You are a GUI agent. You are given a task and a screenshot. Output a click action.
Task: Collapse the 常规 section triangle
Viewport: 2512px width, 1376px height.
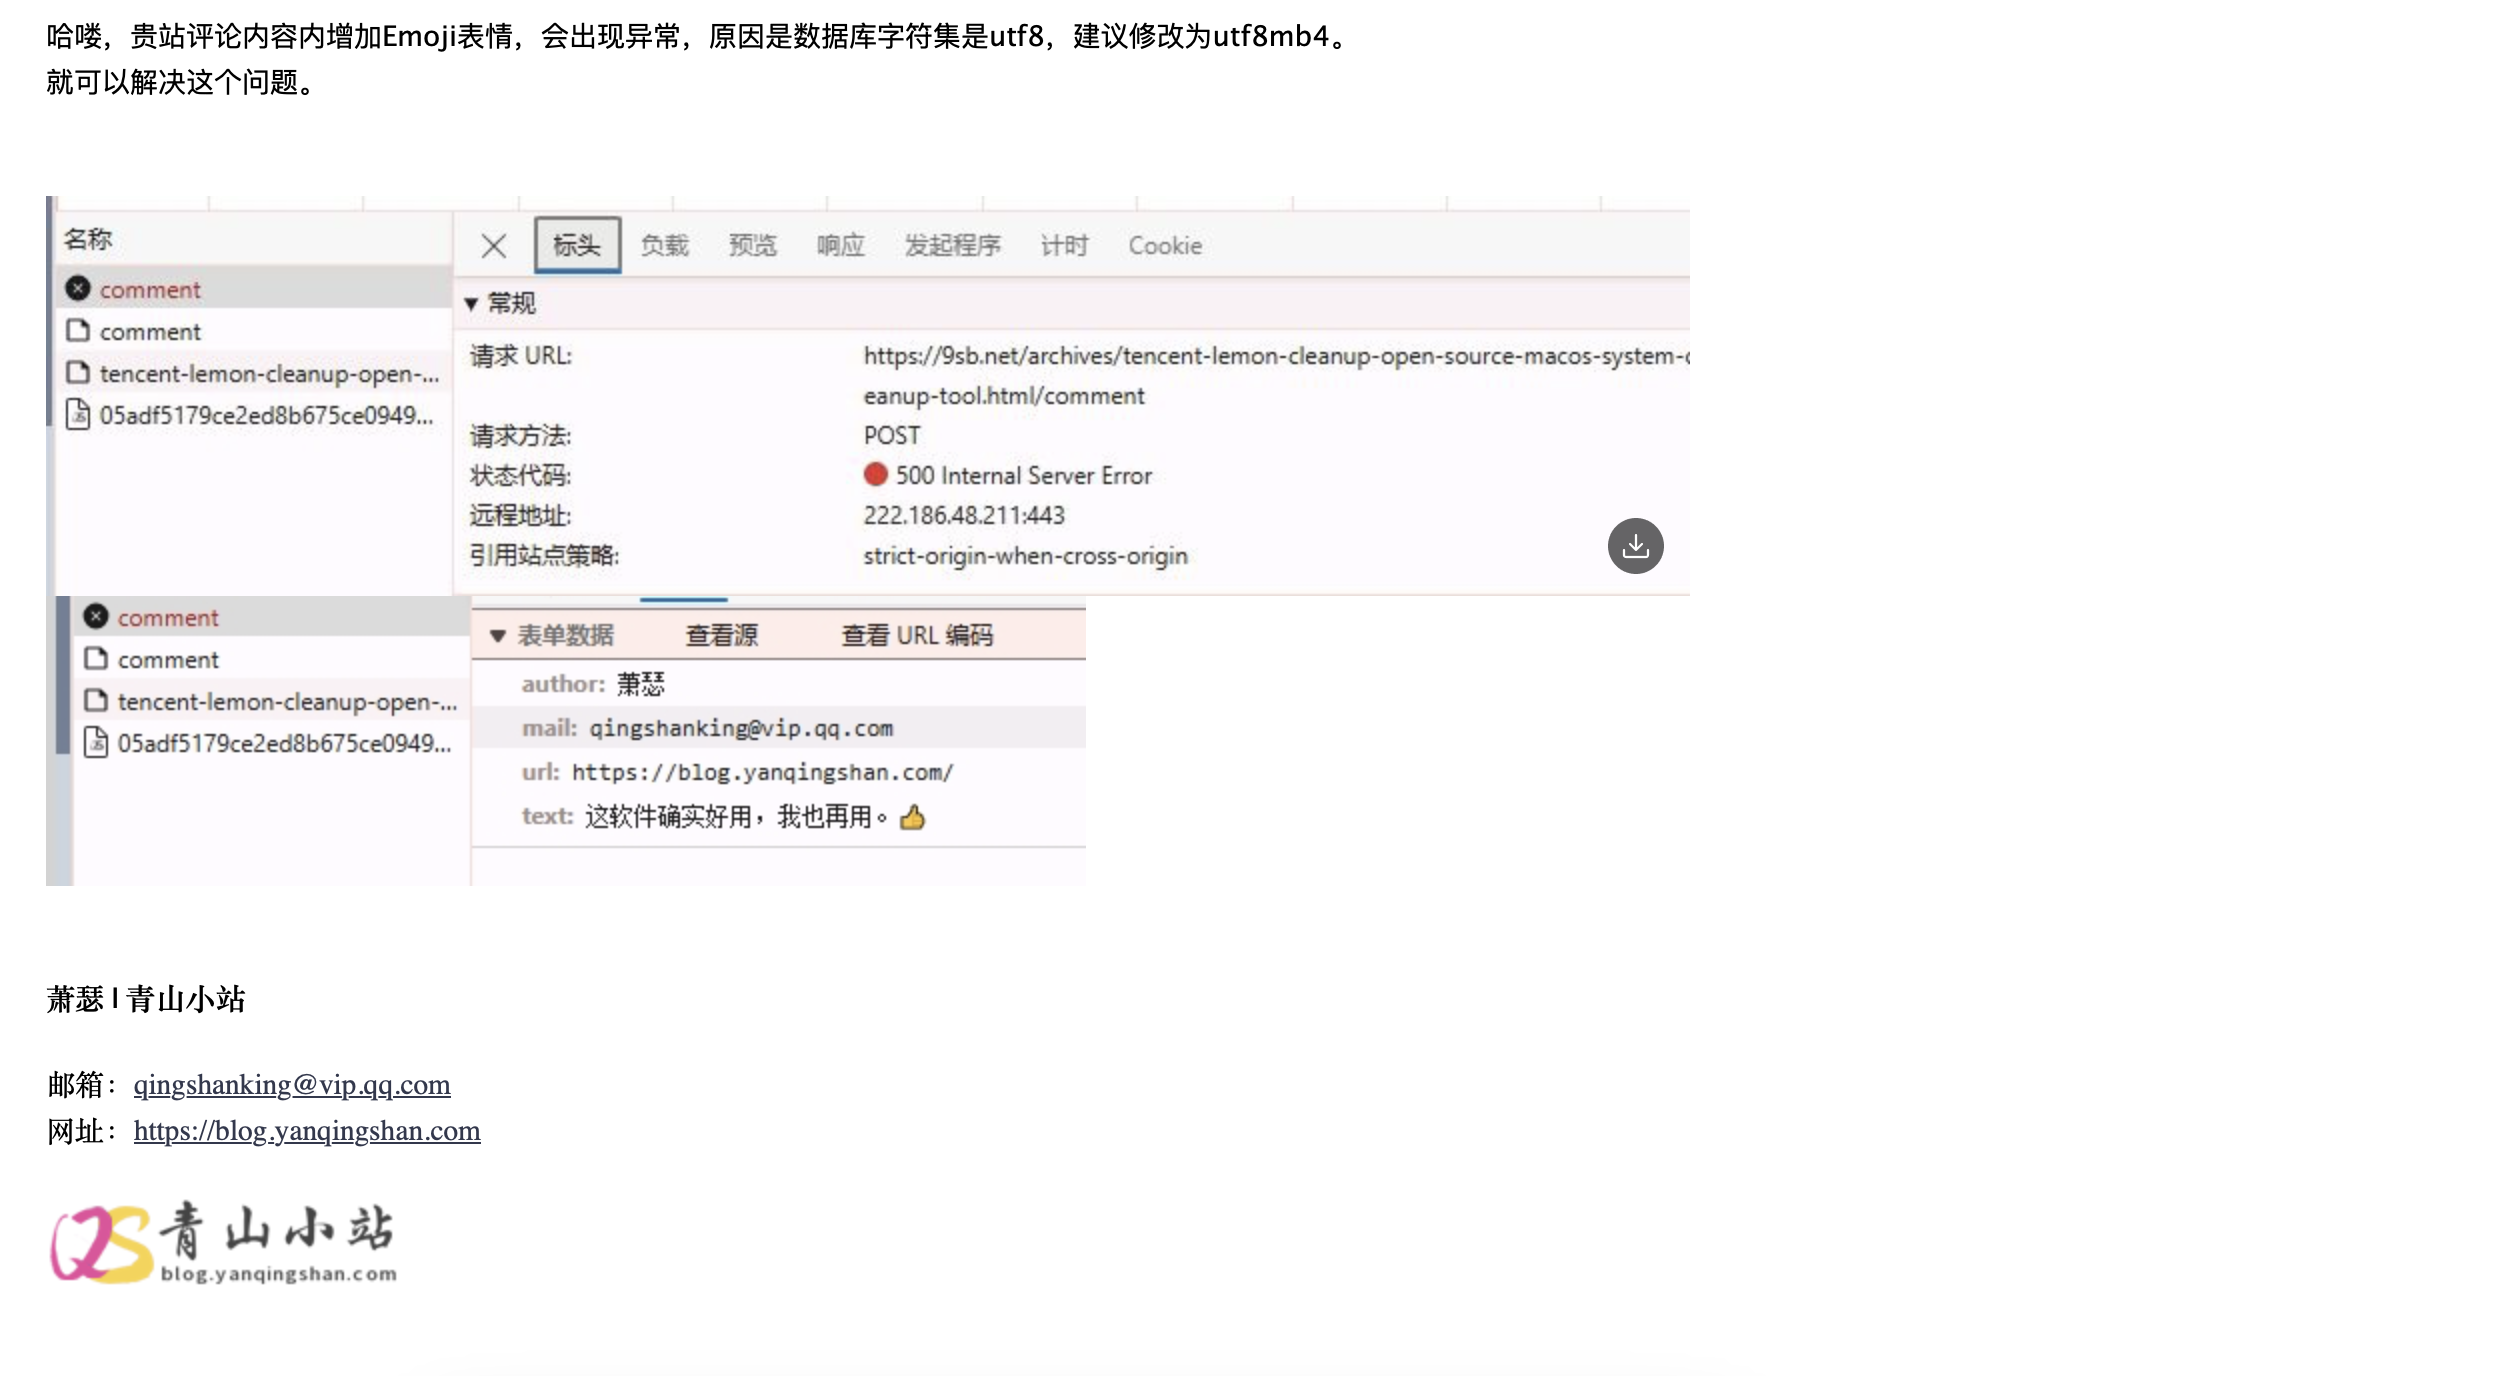pyautogui.click(x=471, y=304)
